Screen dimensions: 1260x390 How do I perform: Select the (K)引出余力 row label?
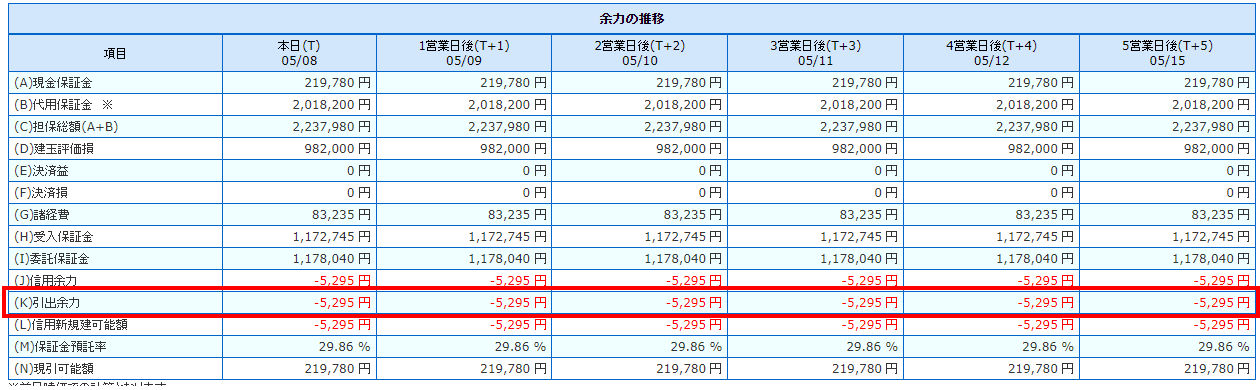[47, 303]
